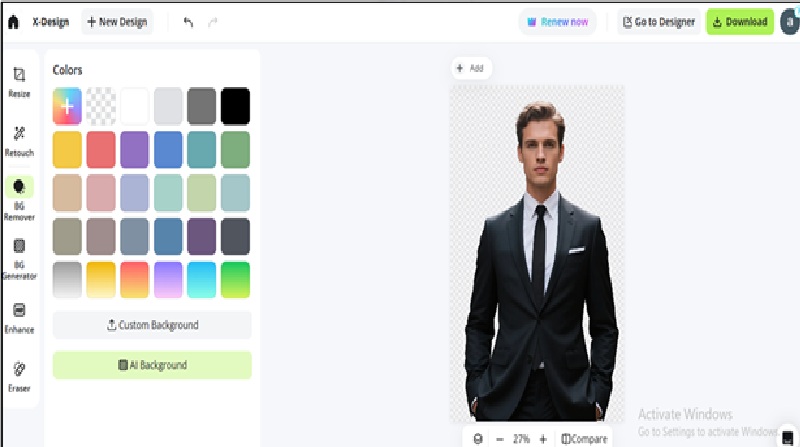Click the zoom out minus button

tap(500, 438)
